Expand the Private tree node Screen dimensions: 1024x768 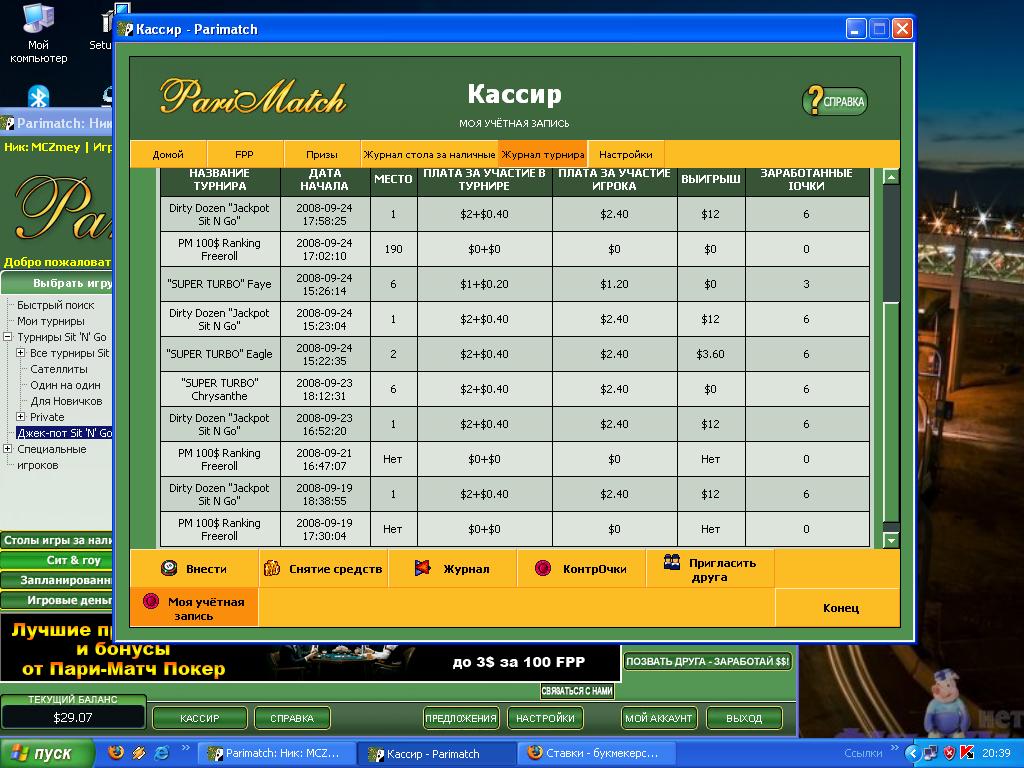(21, 417)
